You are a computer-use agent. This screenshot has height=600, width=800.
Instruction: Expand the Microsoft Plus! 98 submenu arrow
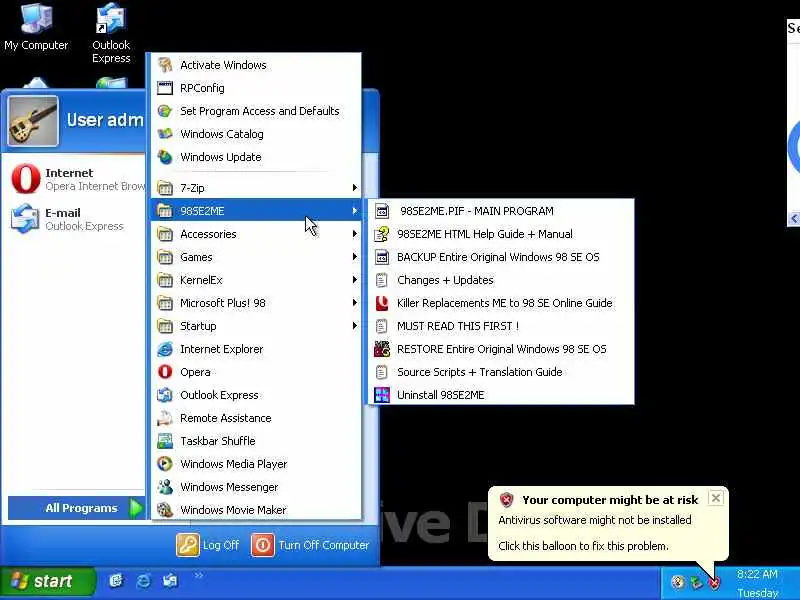pyautogui.click(x=355, y=303)
